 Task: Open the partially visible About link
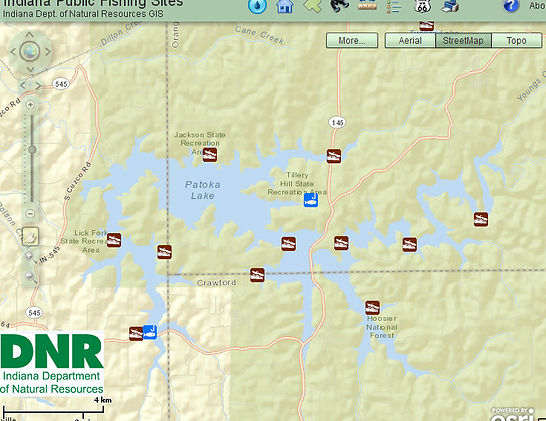pos(537,6)
